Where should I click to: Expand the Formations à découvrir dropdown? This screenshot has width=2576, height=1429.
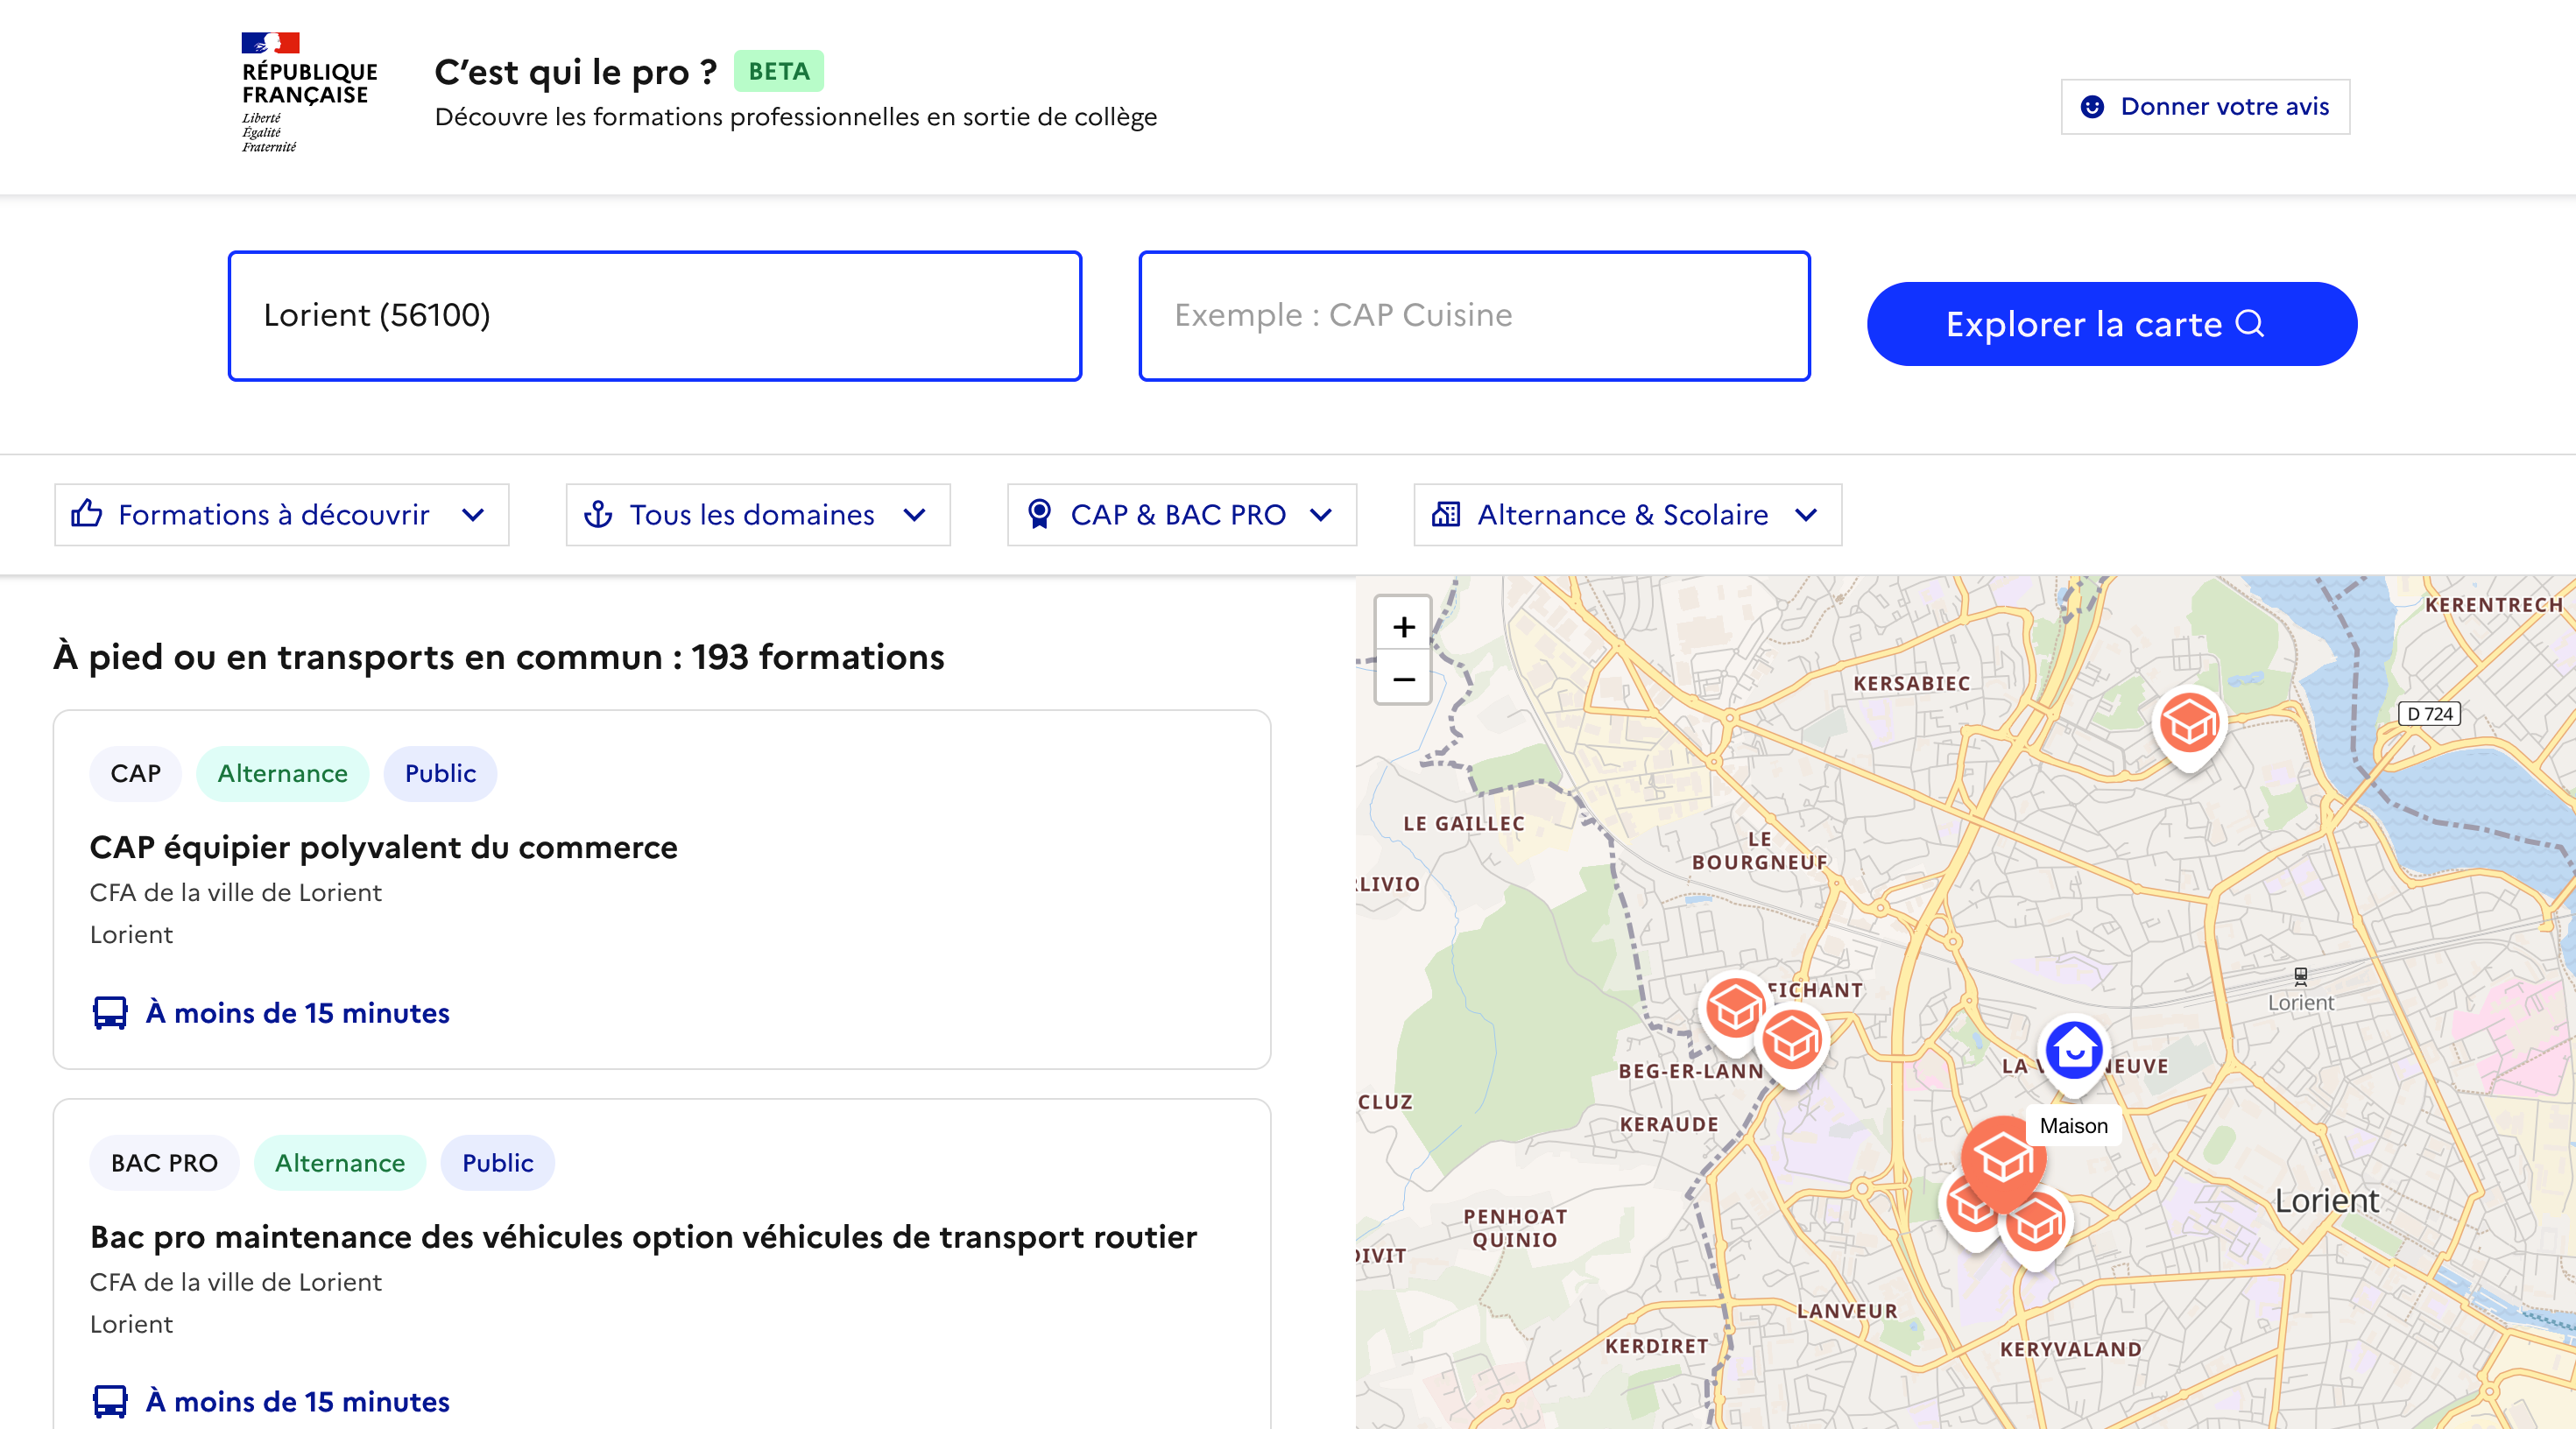[281, 515]
